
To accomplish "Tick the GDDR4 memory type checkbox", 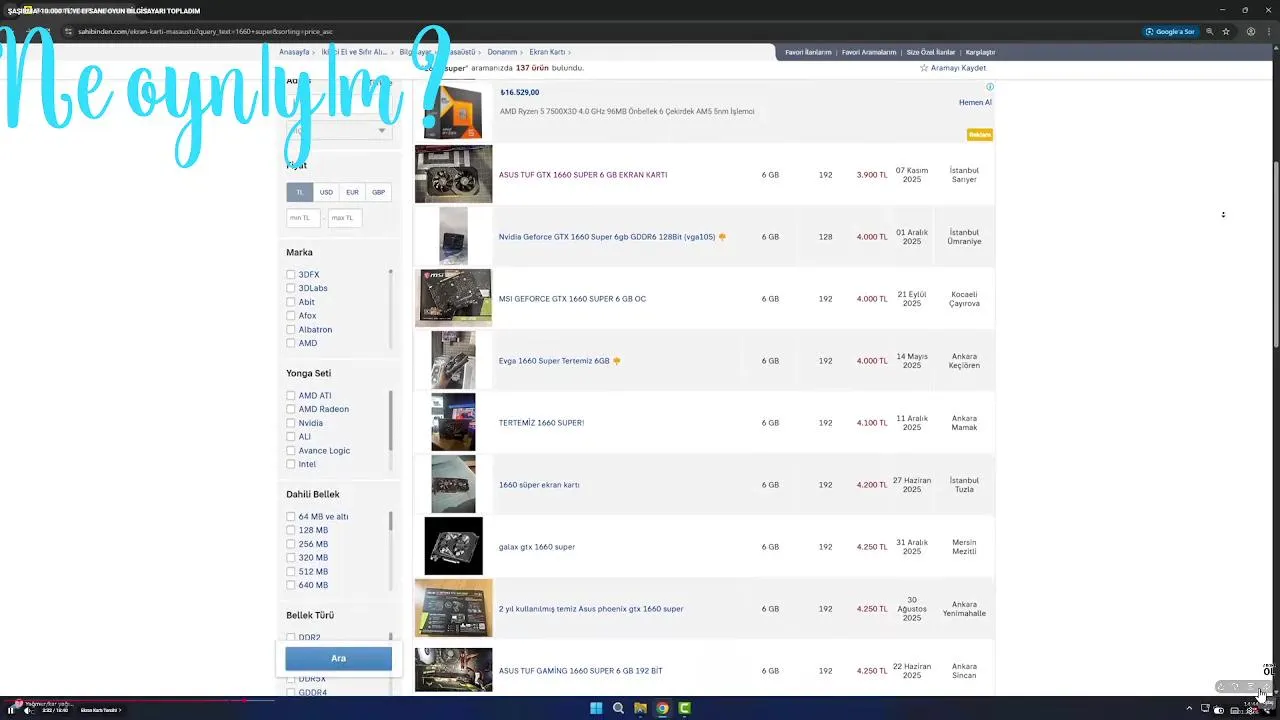I will [291, 692].
